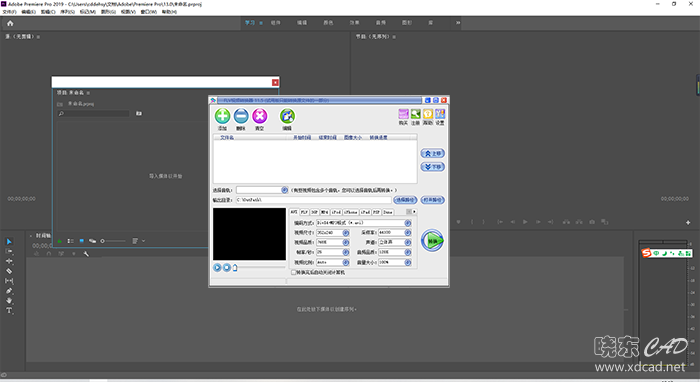Open the audio track selection dropdown
This screenshot has width=700, height=382.
(x=284, y=190)
